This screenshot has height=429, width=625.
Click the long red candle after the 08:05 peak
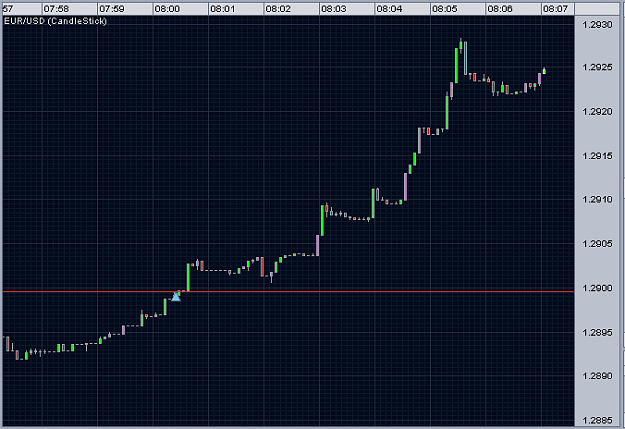(x=465, y=58)
